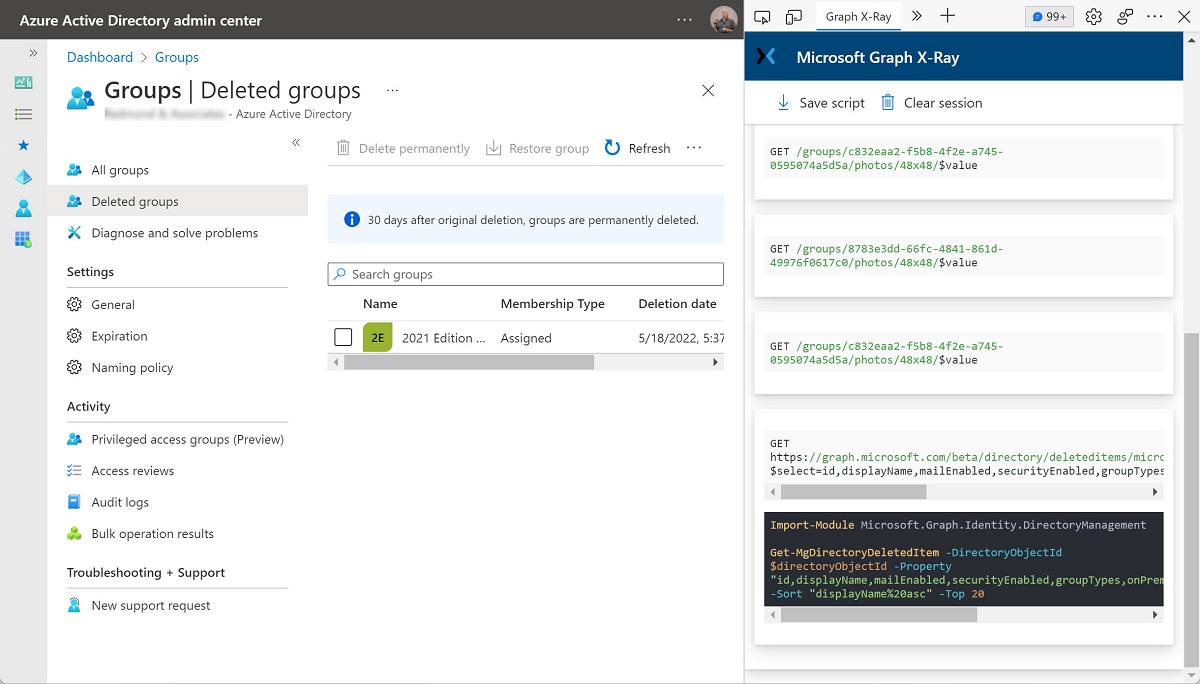The image size is (1200, 684).
Task: Focus the Search groups field
Action: [x=525, y=274]
